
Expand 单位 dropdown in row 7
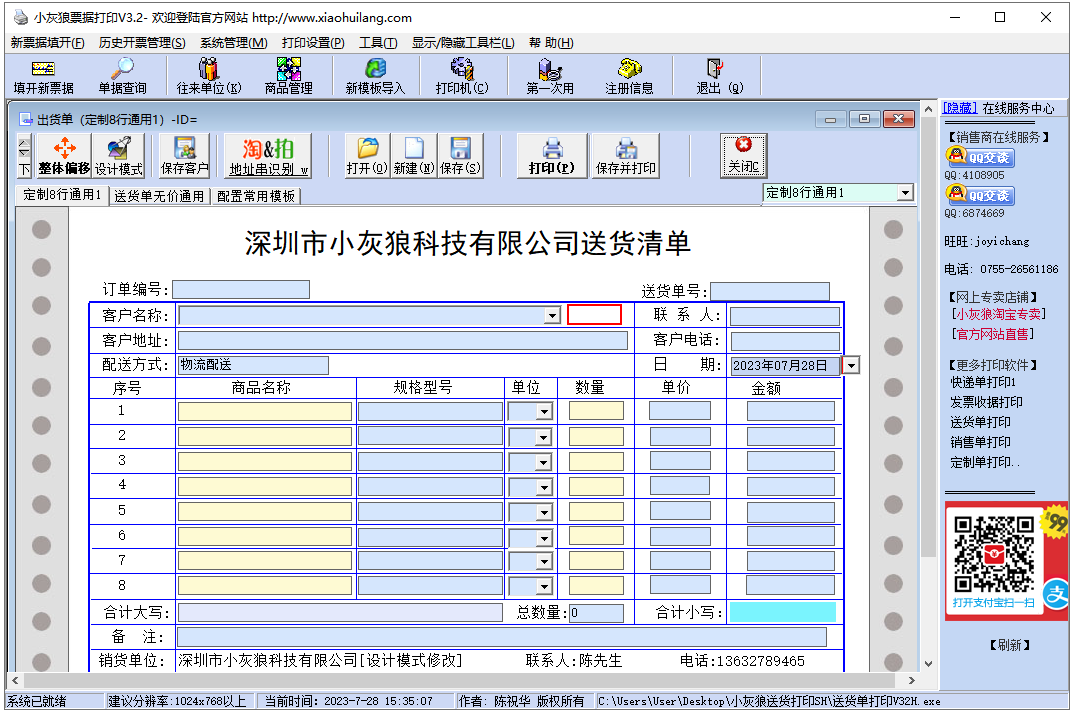click(x=544, y=562)
